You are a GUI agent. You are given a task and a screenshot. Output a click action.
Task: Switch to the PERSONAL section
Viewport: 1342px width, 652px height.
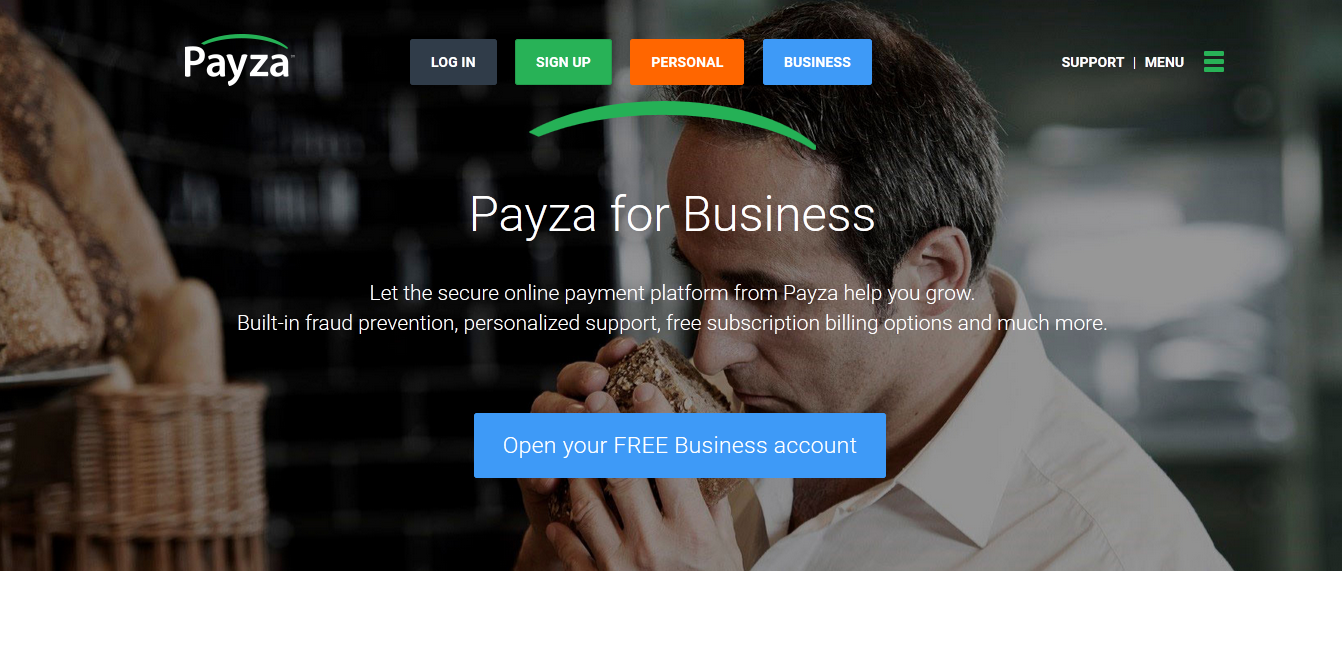pos(687,62)
